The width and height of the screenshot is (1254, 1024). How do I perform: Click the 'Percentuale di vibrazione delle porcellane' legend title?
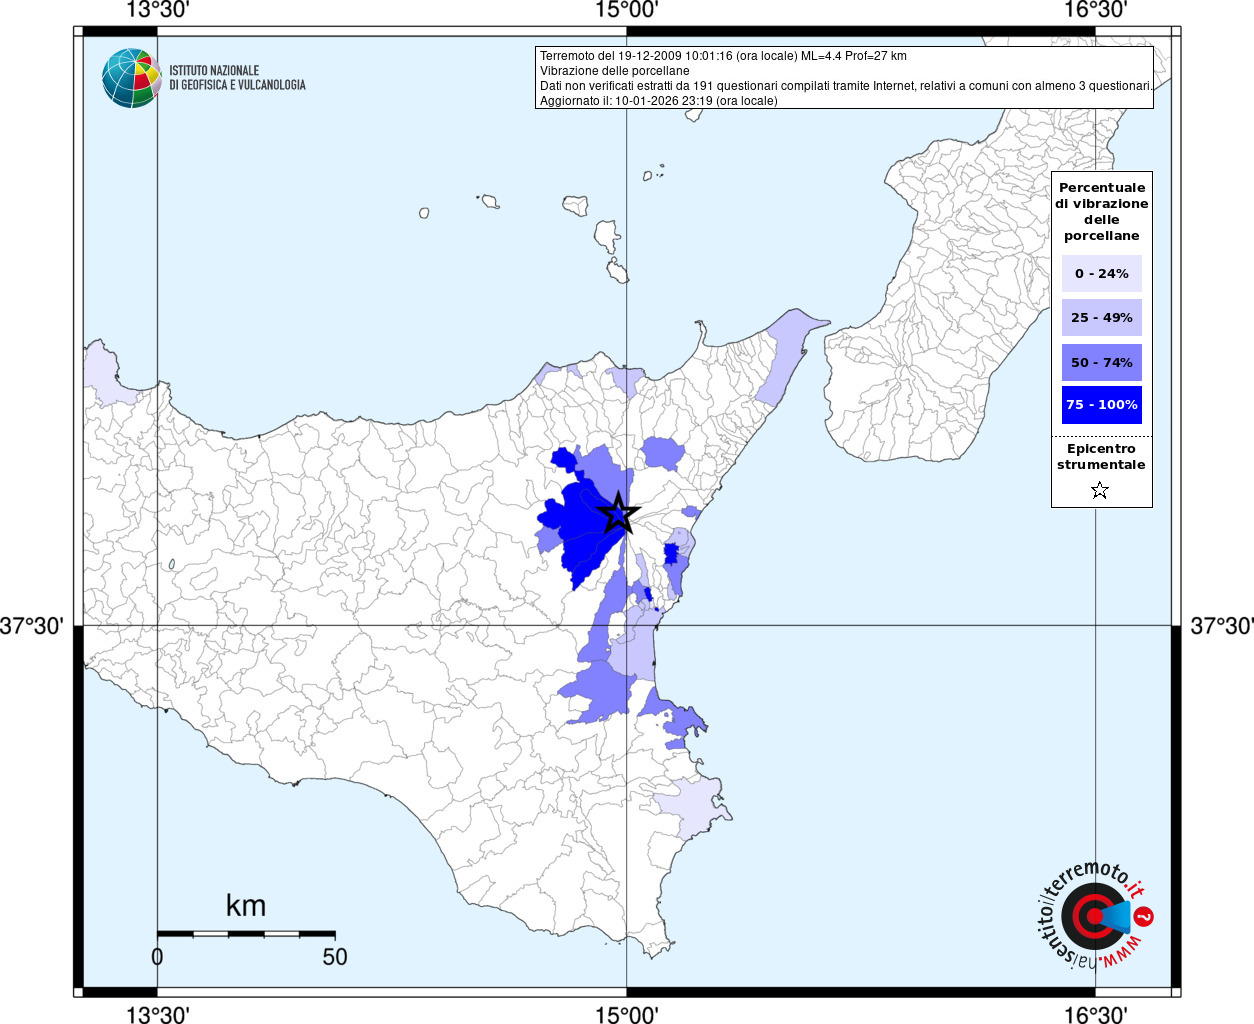tap(1102, 211)
